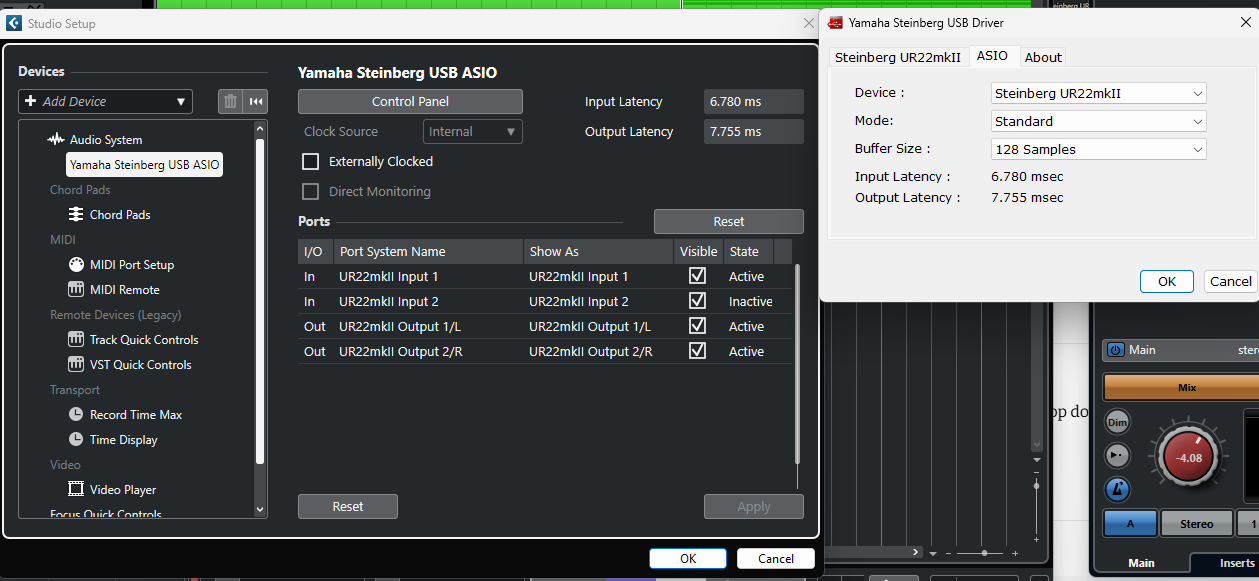Click the Input Latency value field
Screen dimensions: 1259x581
754,101
